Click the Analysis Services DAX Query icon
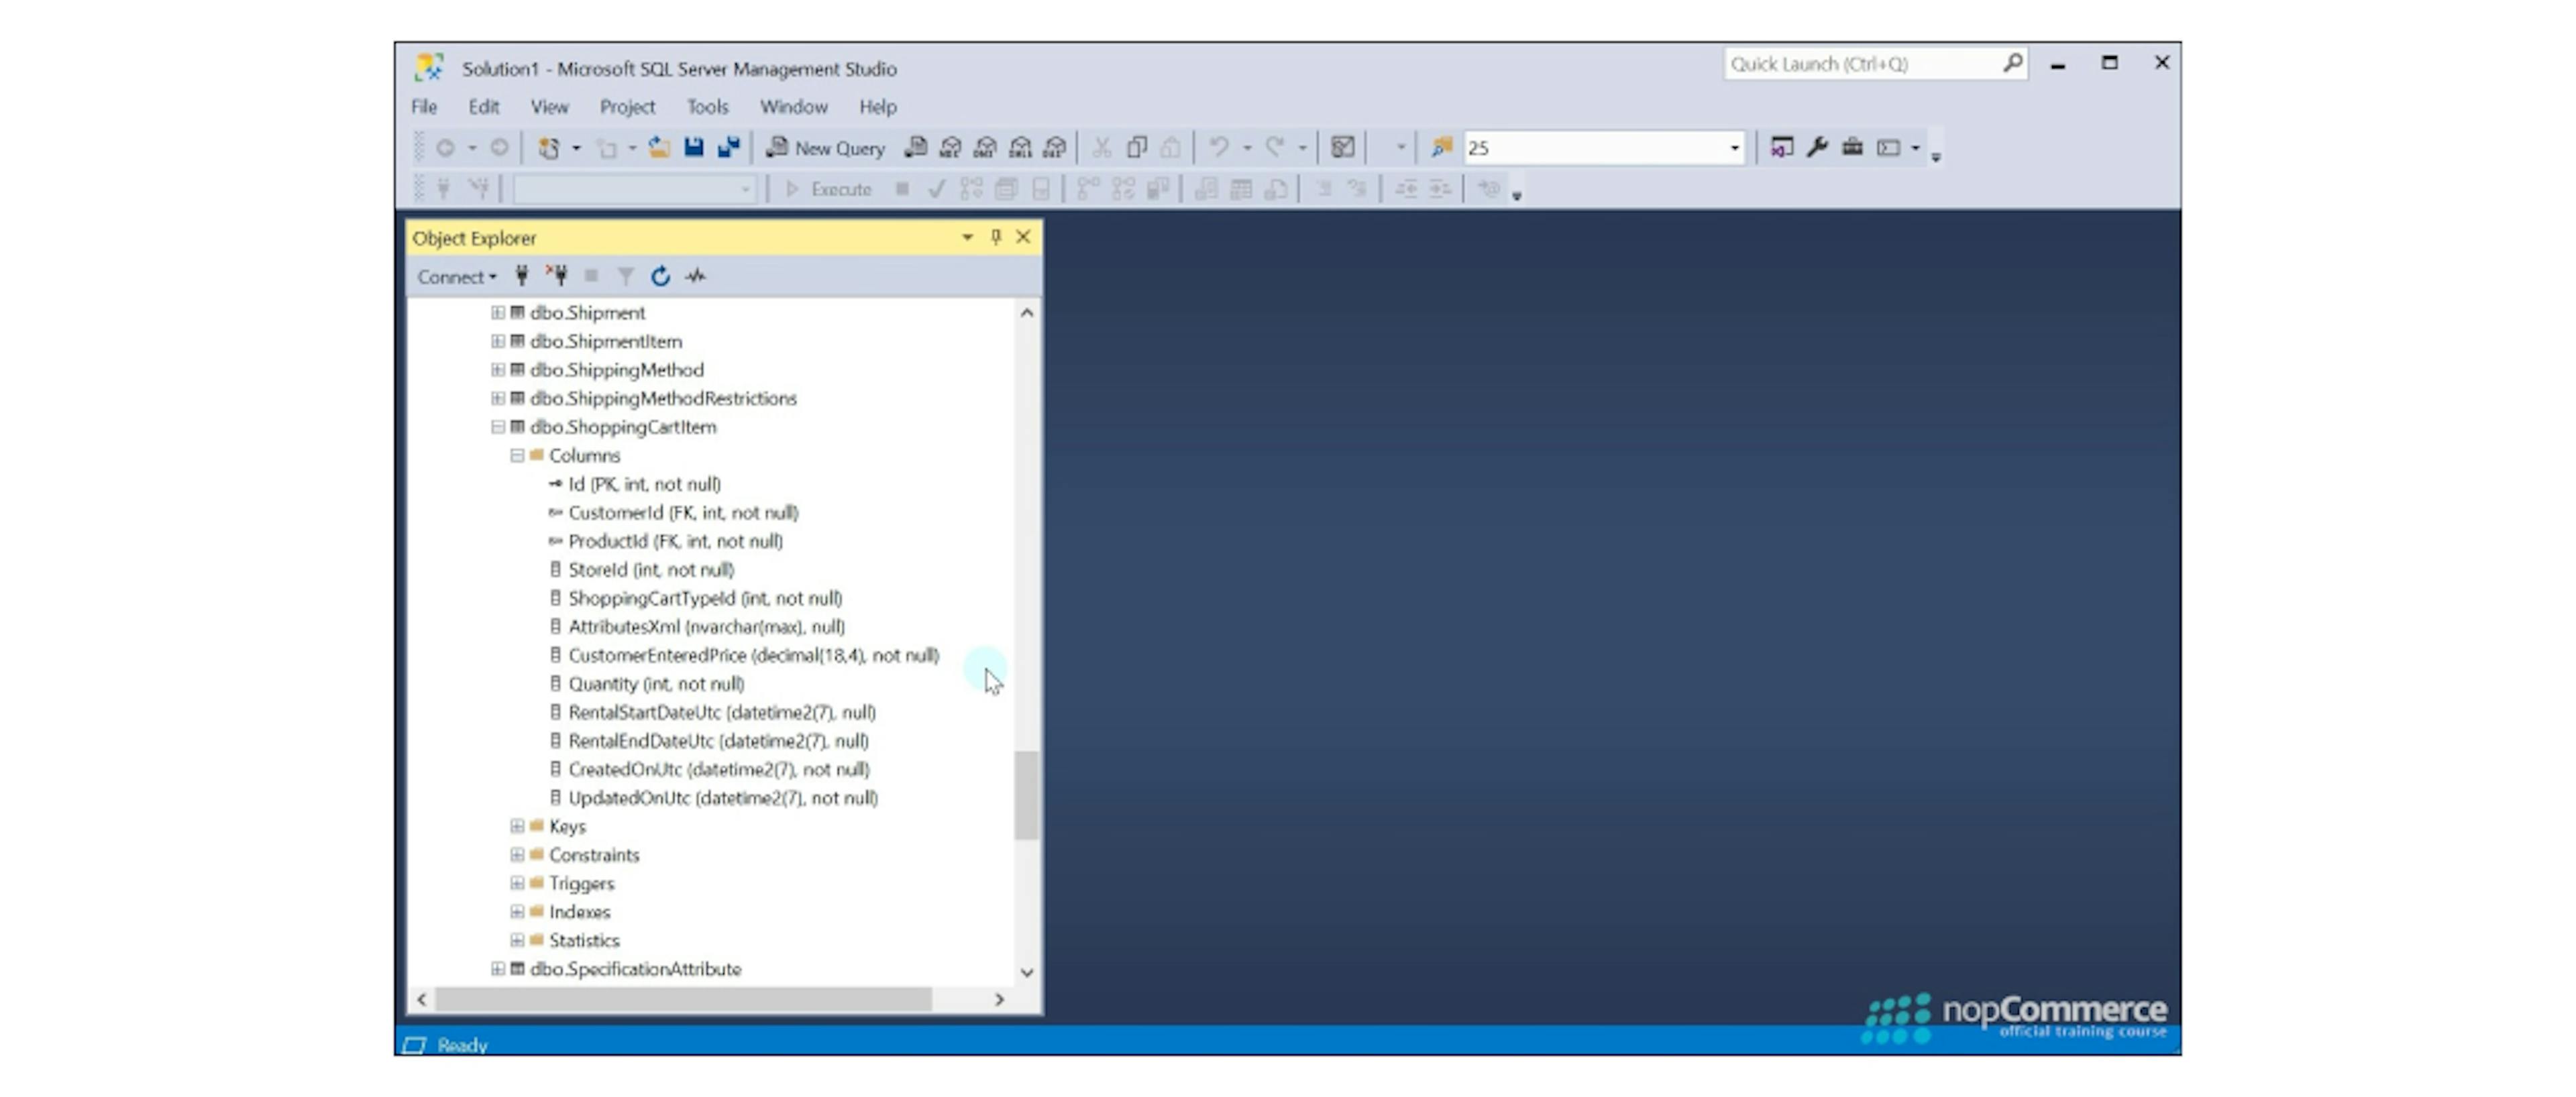The width and height of the screenshot is (2576, 1097). (x=1055, y=148)
